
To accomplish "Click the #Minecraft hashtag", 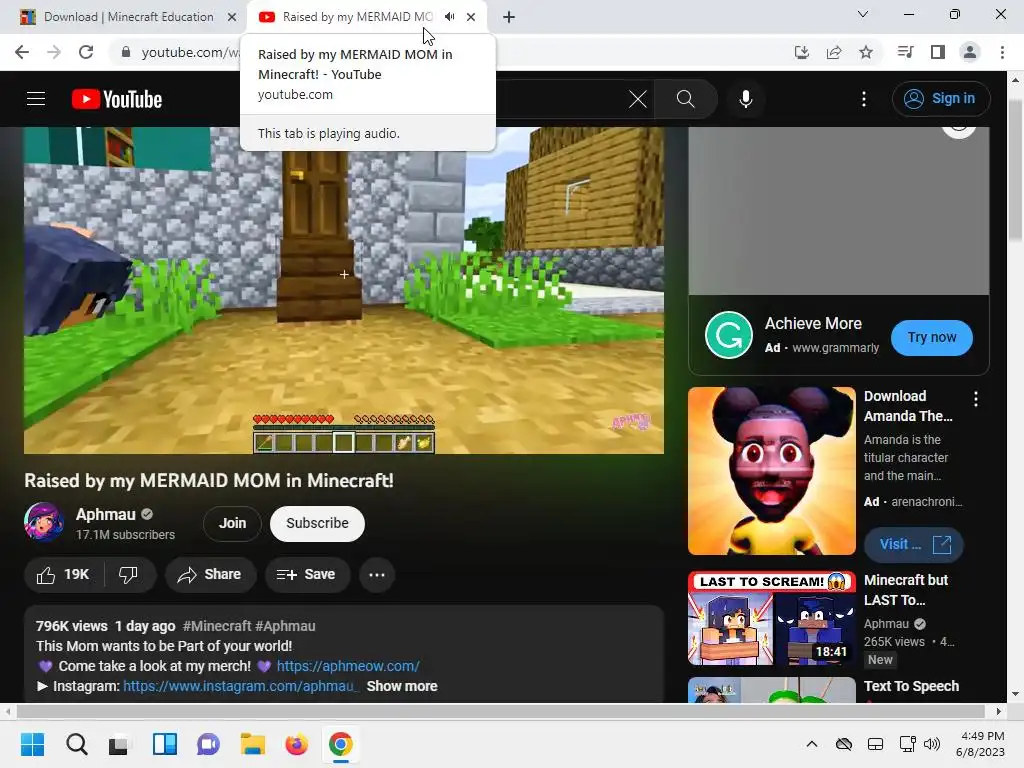I will 217,626.
